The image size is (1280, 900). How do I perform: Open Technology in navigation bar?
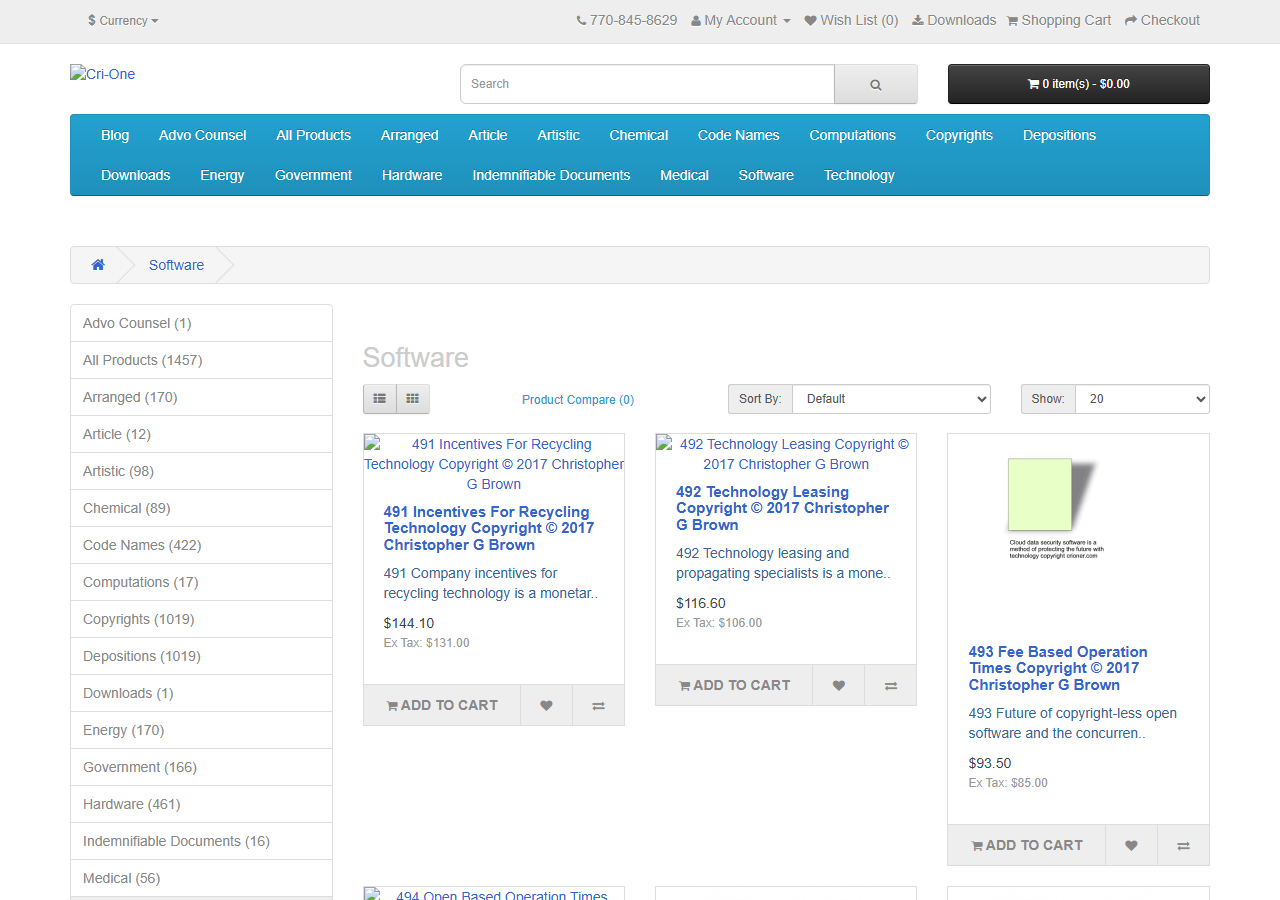(859, 175)
